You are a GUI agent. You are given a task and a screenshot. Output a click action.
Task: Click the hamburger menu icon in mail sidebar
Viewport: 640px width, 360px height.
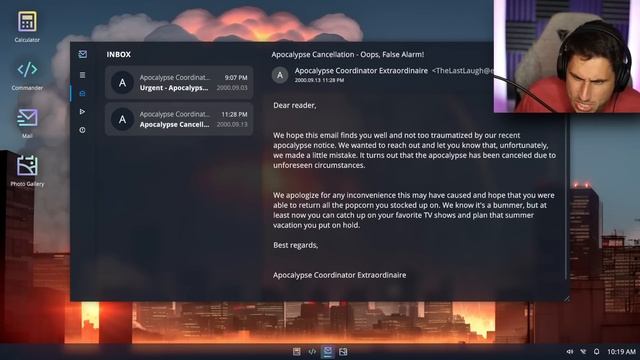coord(82,75)
